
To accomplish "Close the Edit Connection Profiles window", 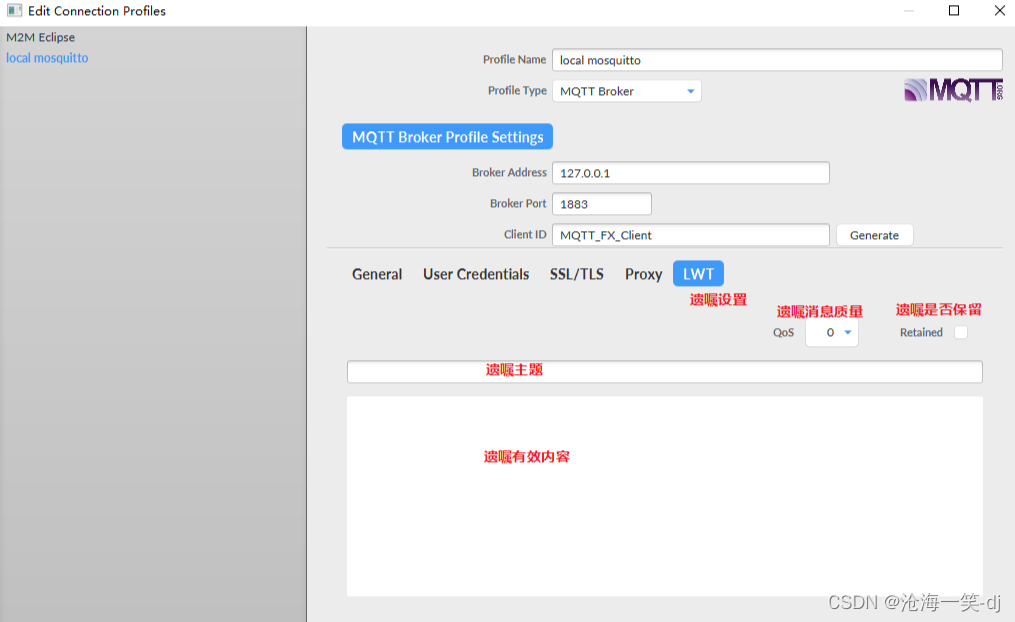I will (x=999, y=10).
